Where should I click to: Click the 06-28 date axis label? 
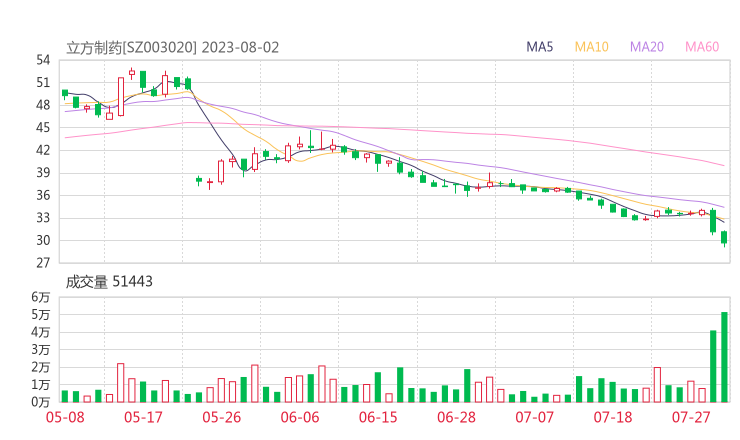coord(456,417)
